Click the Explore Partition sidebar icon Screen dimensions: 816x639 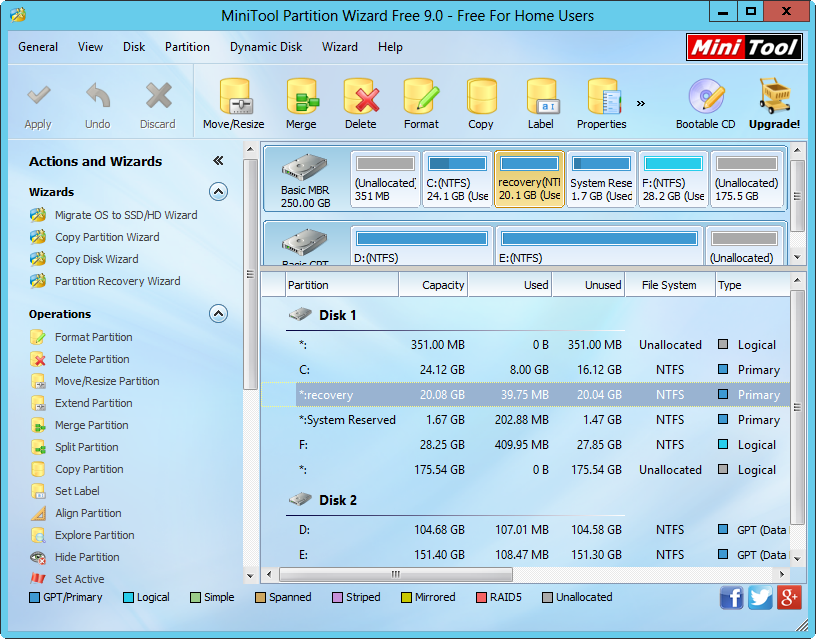[38, 535]
